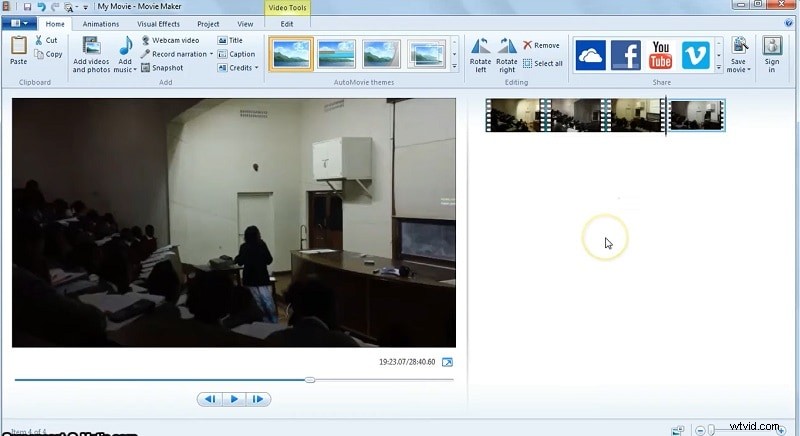Screen dimensions: 800x436
Task: Open the View tab
Action: (245, 24)
